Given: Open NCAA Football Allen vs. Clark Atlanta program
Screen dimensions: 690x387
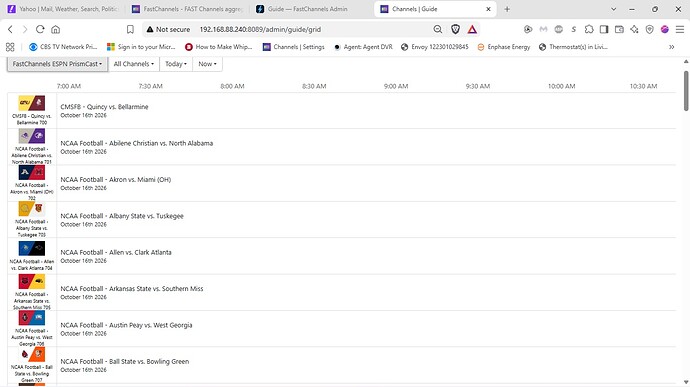Looking at the screenshot, I should pos(366,256).
